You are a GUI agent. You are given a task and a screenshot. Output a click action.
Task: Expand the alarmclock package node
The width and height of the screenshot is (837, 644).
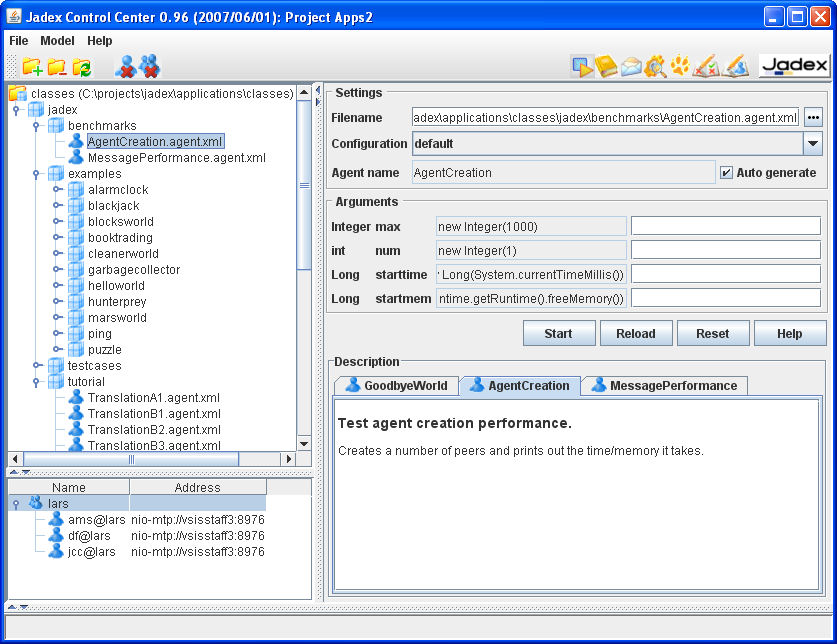coord(58,190)
